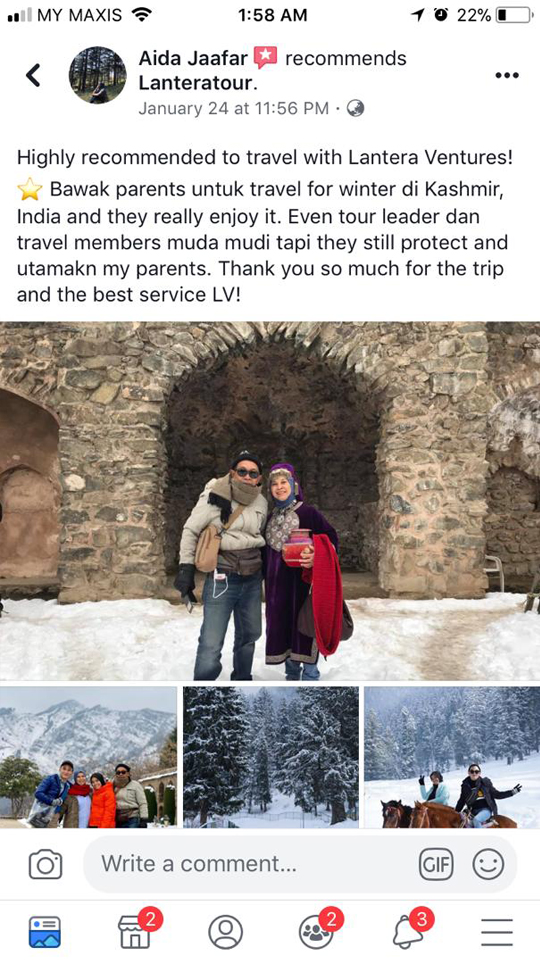Open the main photo of couple
Screen dimensions: 540x960
[x=270, y=501]
